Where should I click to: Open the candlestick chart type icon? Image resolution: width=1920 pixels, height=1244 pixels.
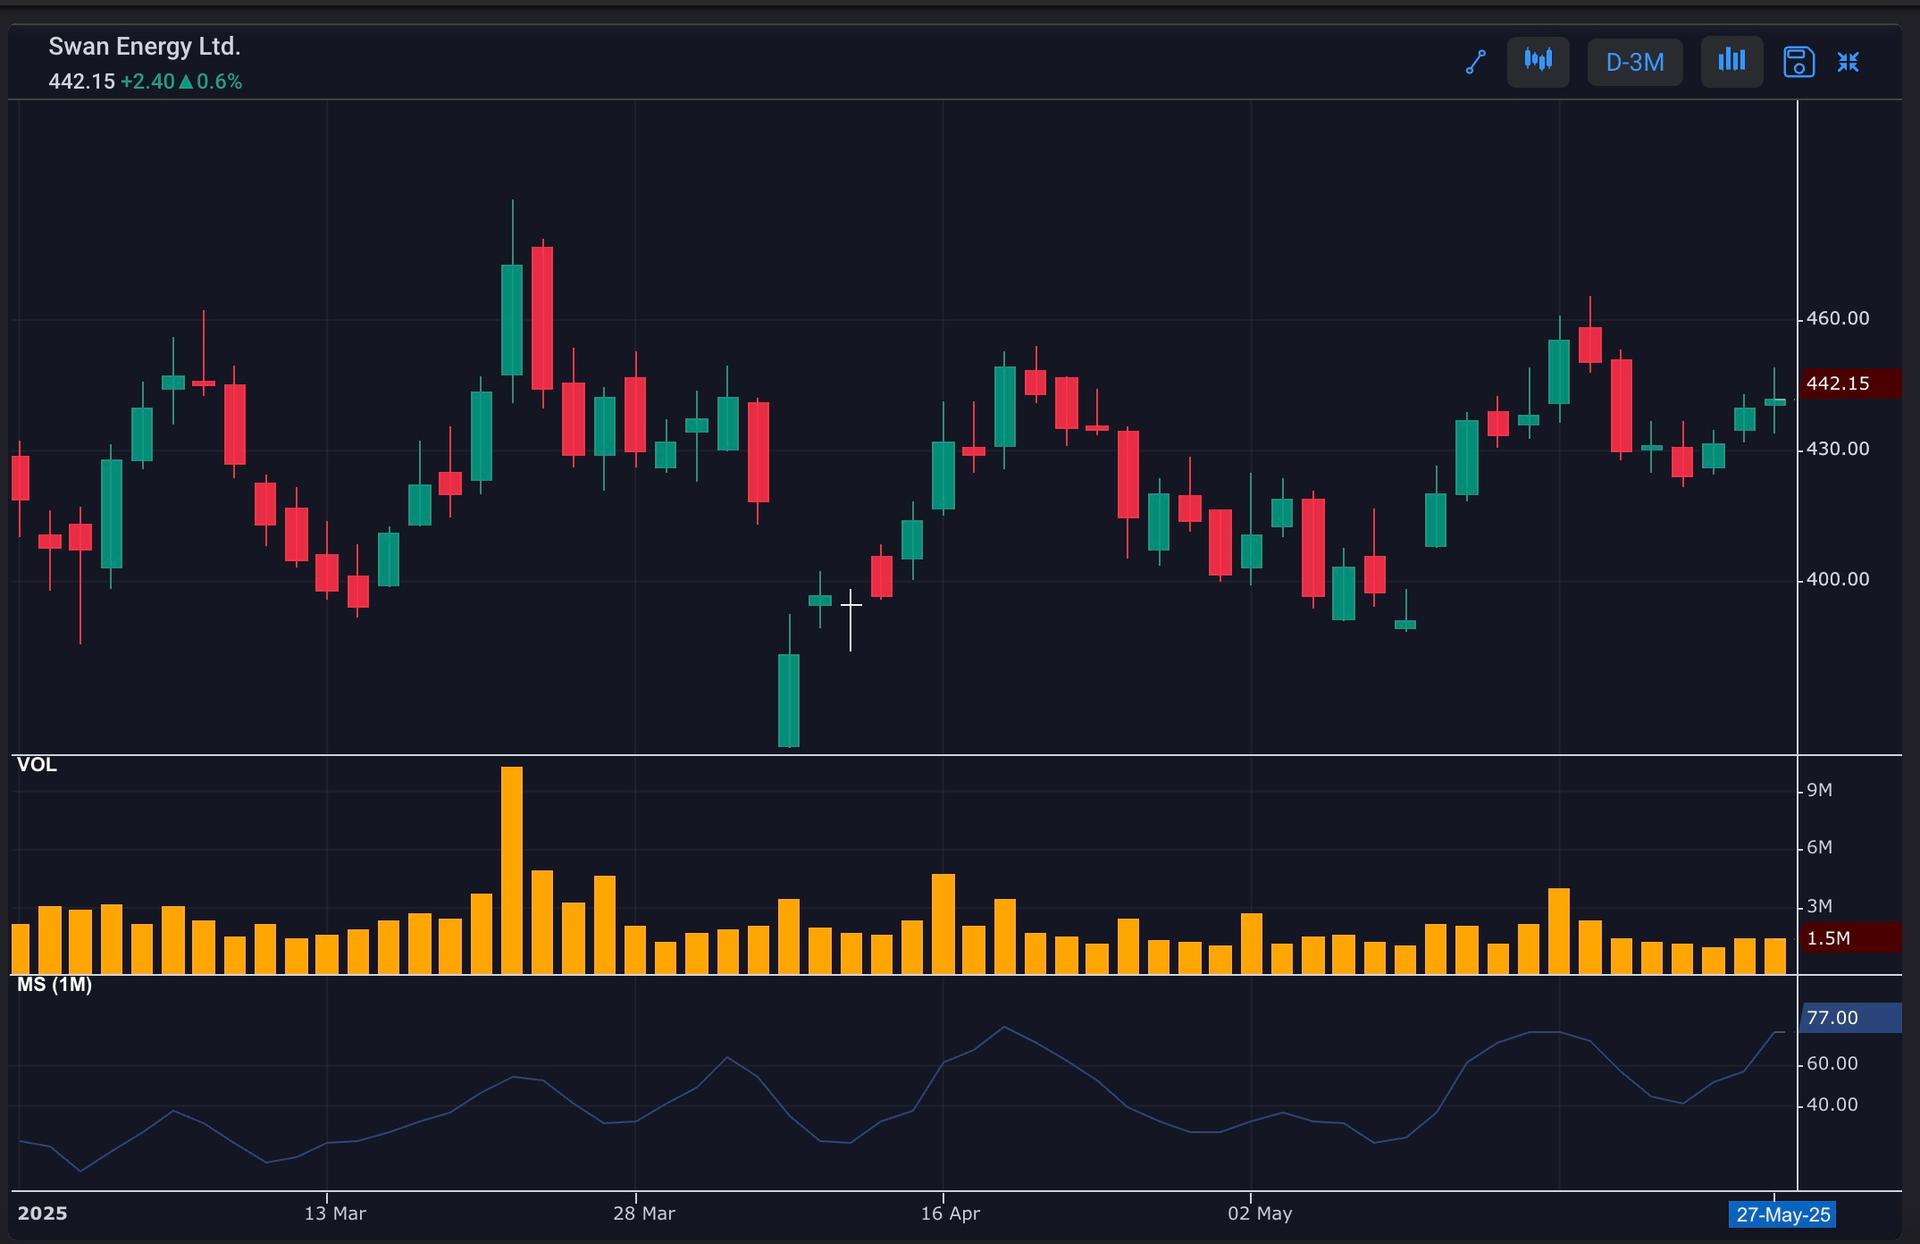pyautogui.click(x=1538, y=62)
